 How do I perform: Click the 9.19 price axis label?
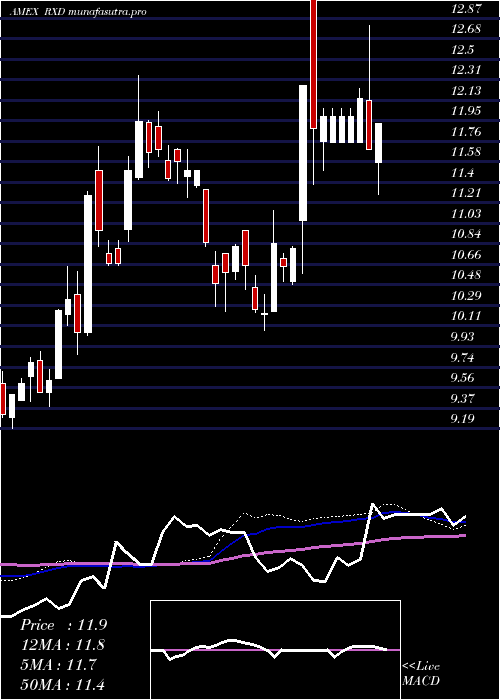[x=464, y=419]
